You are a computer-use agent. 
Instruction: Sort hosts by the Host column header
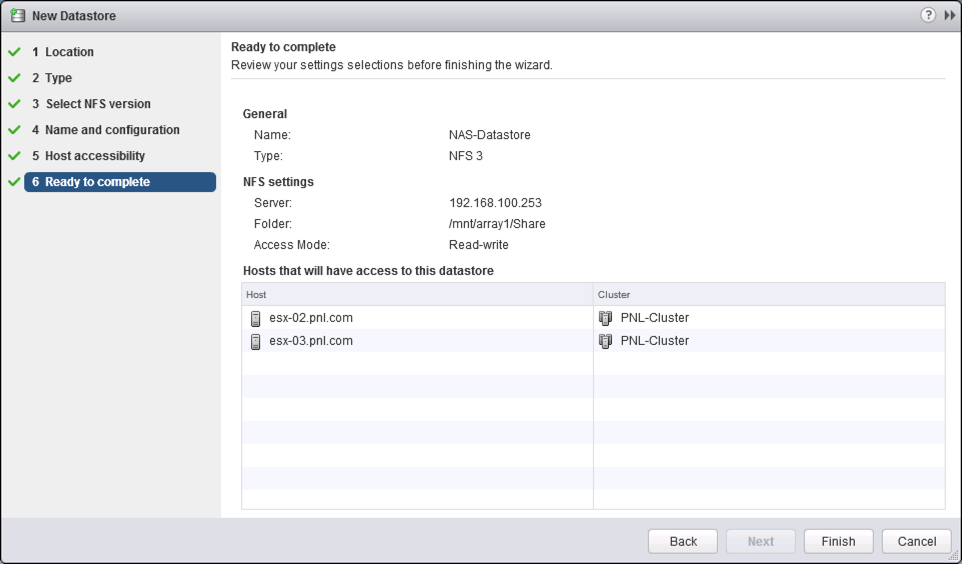tap(417, 295)
